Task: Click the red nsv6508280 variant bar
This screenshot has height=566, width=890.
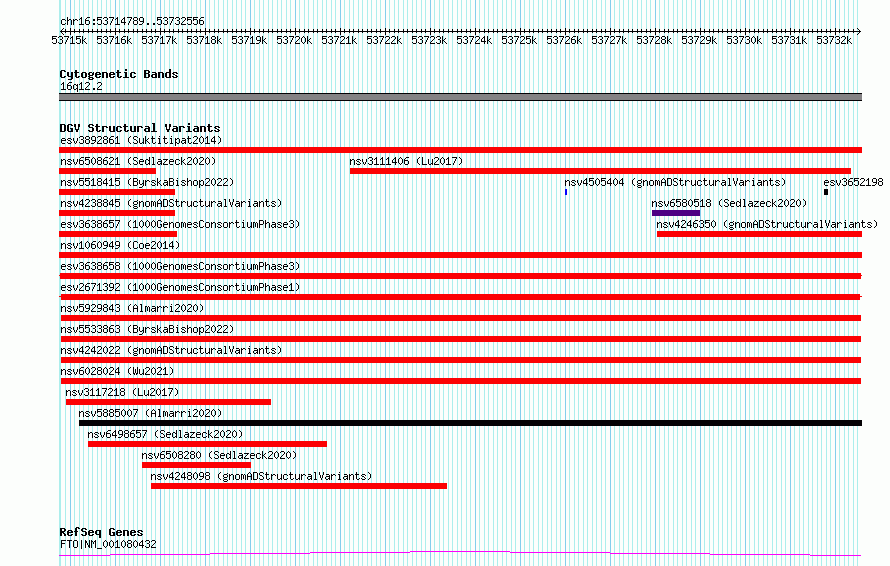Action: pyautogui.click(x=196, y=465)
